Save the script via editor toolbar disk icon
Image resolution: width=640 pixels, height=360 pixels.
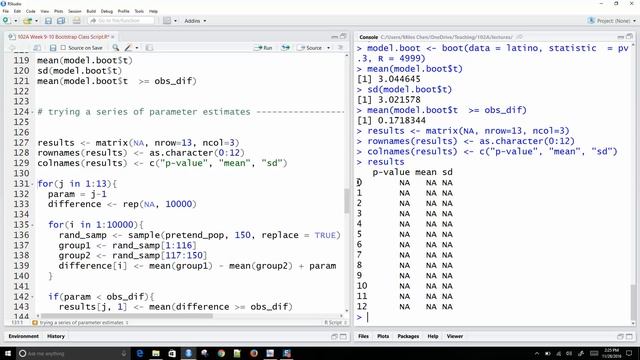pyautogui.click(x=53, y=48)
